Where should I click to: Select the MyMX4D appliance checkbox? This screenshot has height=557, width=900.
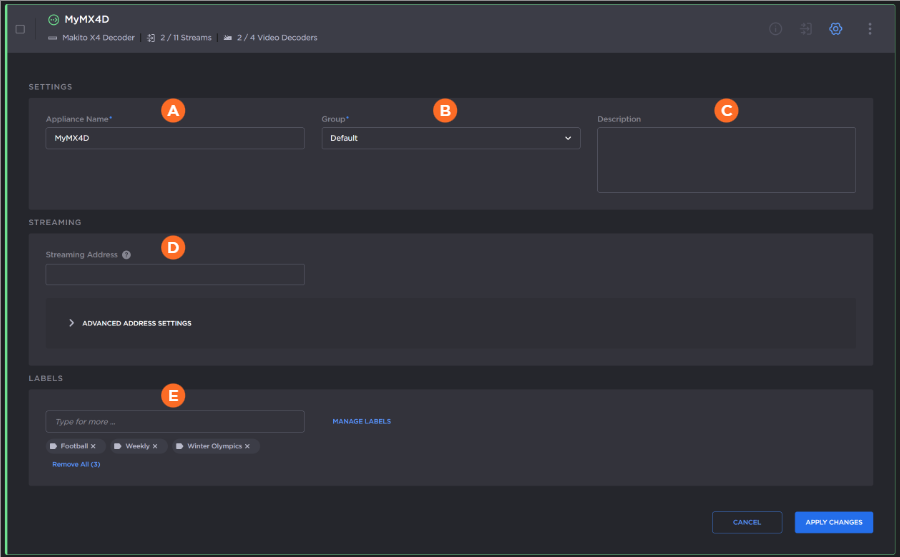point(20,29)
